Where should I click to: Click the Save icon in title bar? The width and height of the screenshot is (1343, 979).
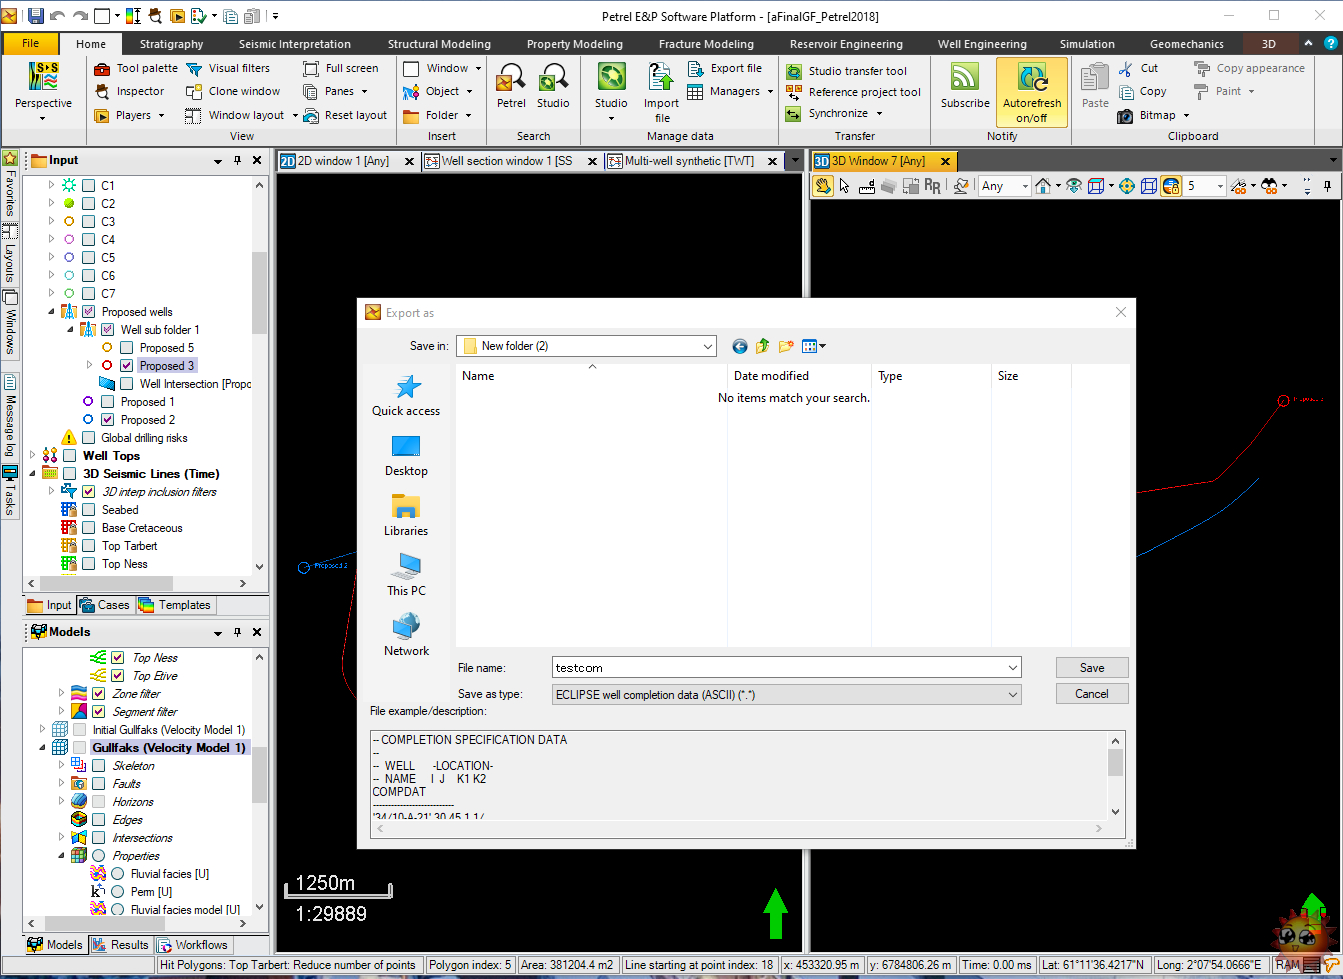tap(36, 16)
